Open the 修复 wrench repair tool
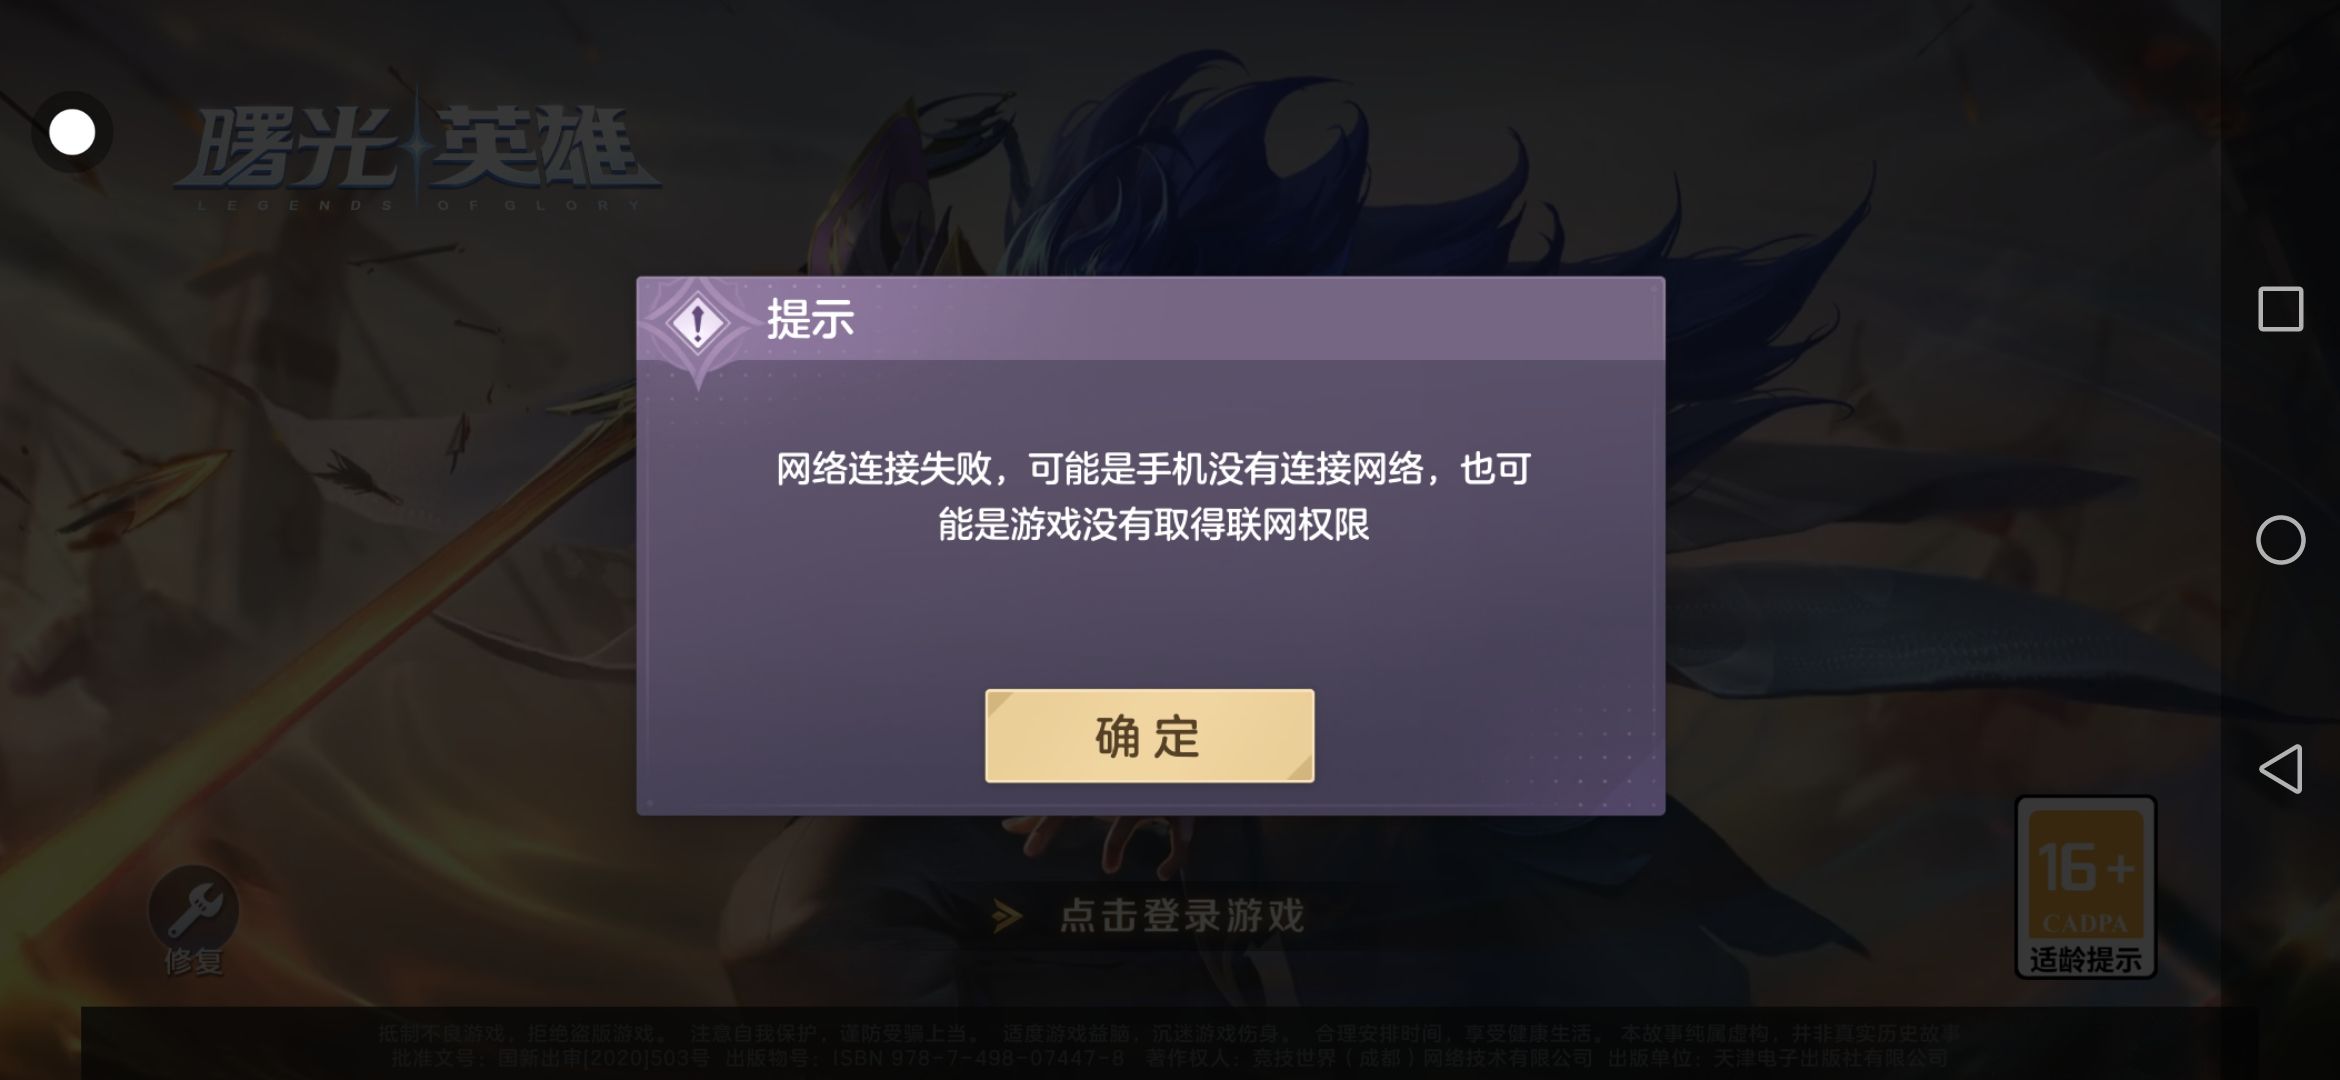The height and width of the screenshot is (1080, 2340). [x=193, y=909]
